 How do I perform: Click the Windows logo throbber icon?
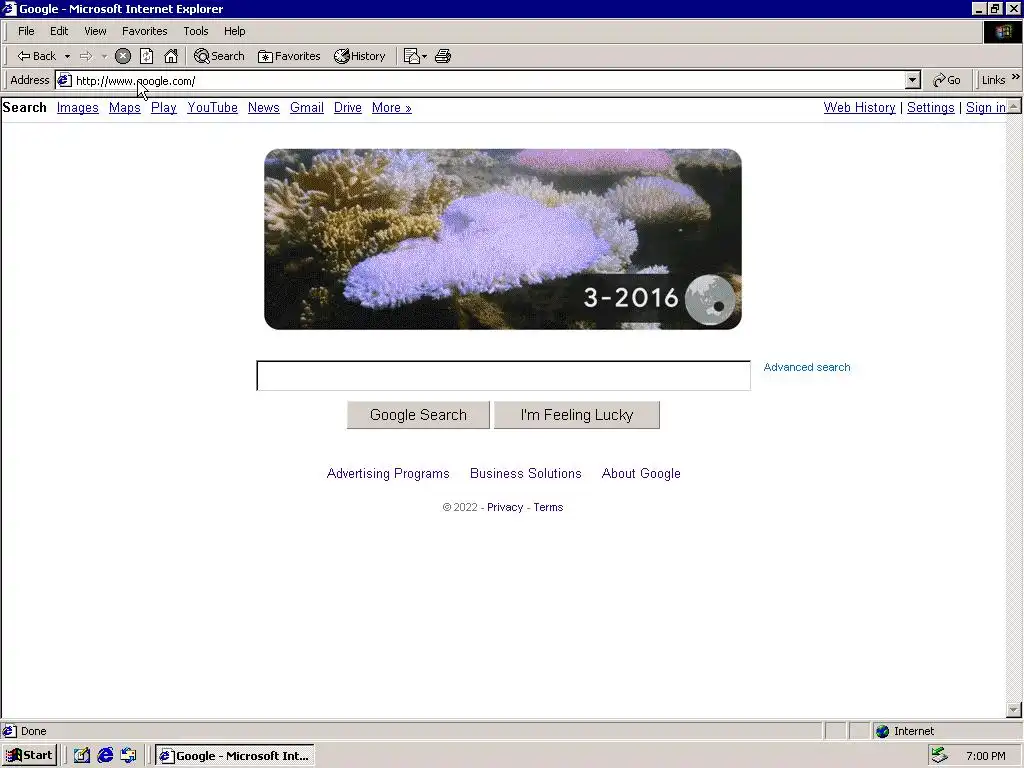pyautogui.click(x=1002, y=32)
